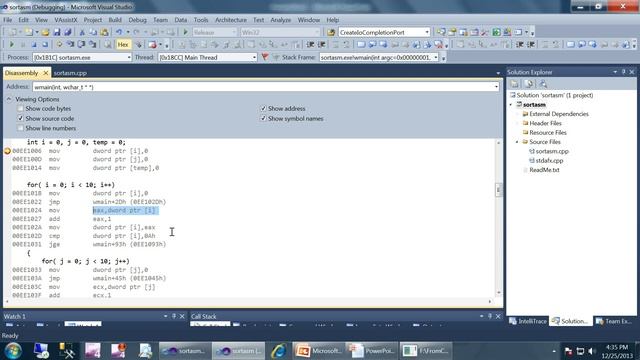640x360 pixels.
Task: Select the Header Files folder
Action: pyautogui.click(x=545, y=123)
